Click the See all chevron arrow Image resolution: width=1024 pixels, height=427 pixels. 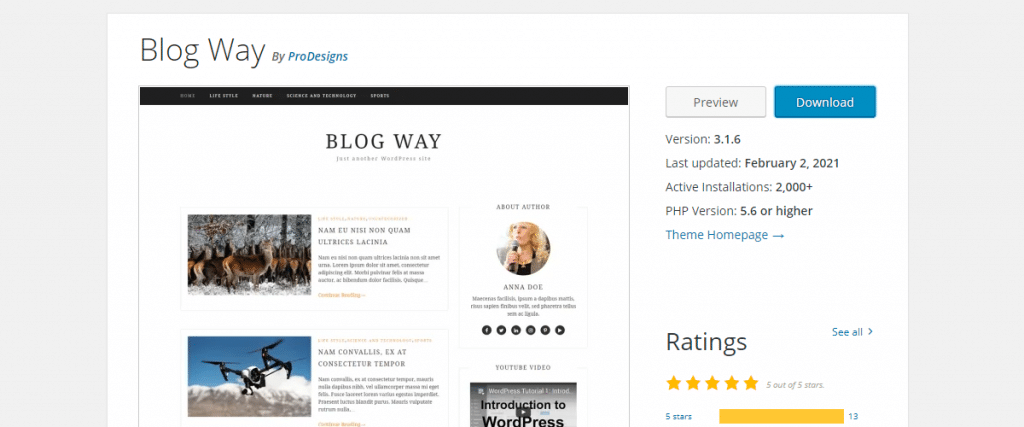[871, 332]
